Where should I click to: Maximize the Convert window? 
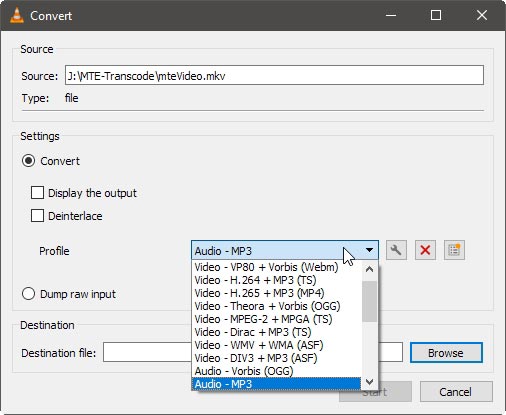[436, 15]
